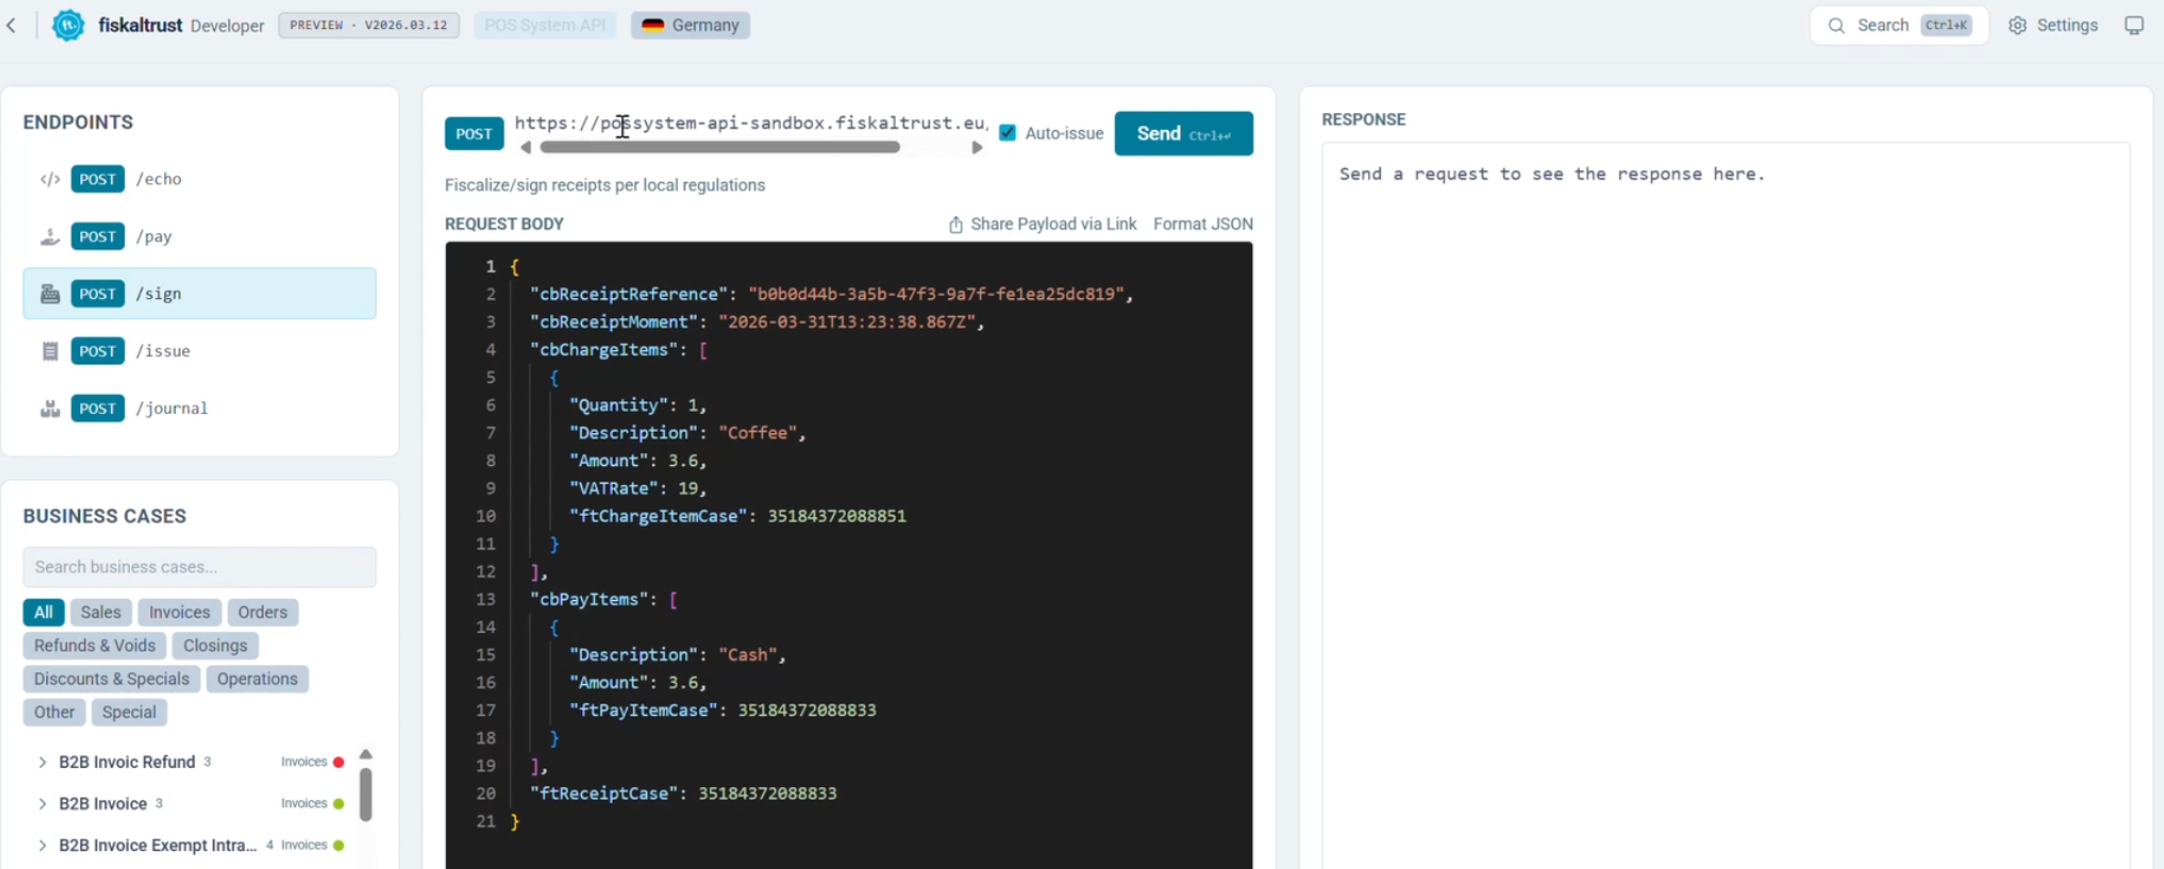Click the journal endpoint icon
This screenshot has width=2164, height=869.
tap(50, 408)
